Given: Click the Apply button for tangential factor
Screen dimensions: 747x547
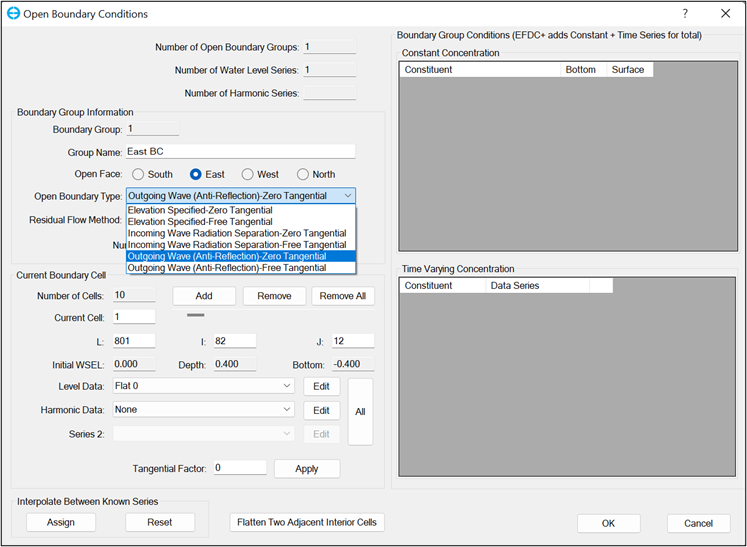Looking at the screenshot, I should pyautogui.click(x=306, y=469).
